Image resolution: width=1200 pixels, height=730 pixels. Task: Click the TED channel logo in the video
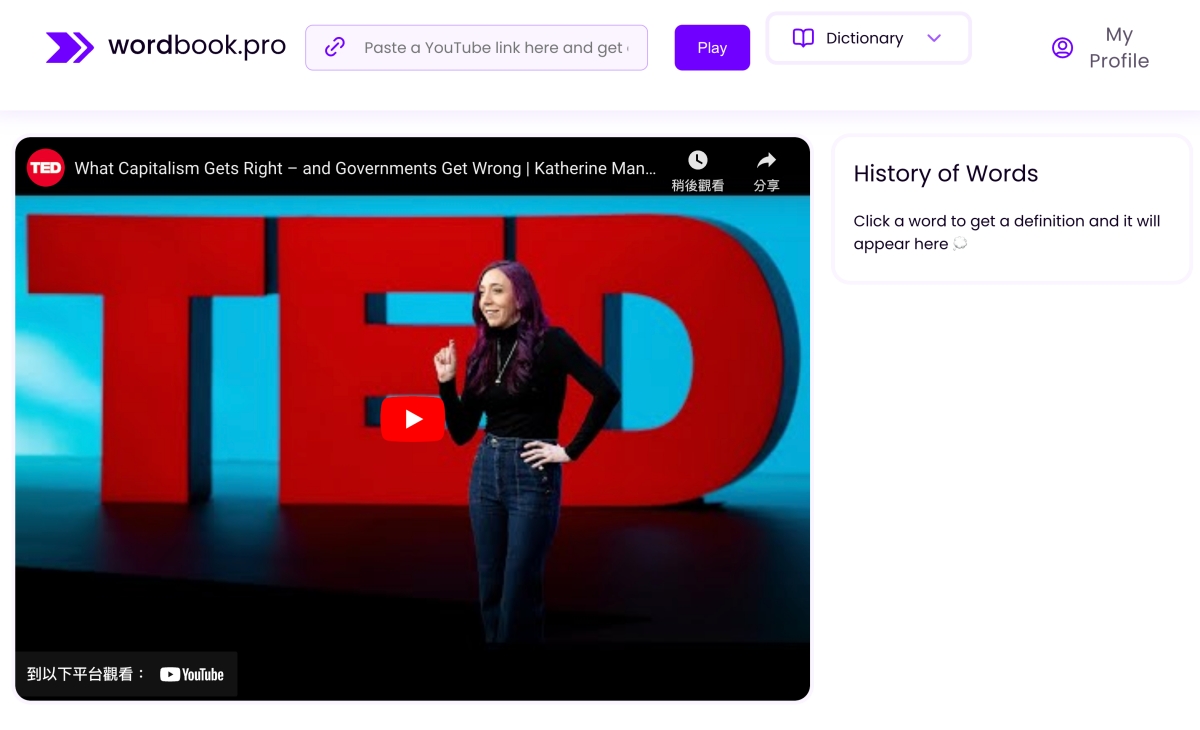46,168
